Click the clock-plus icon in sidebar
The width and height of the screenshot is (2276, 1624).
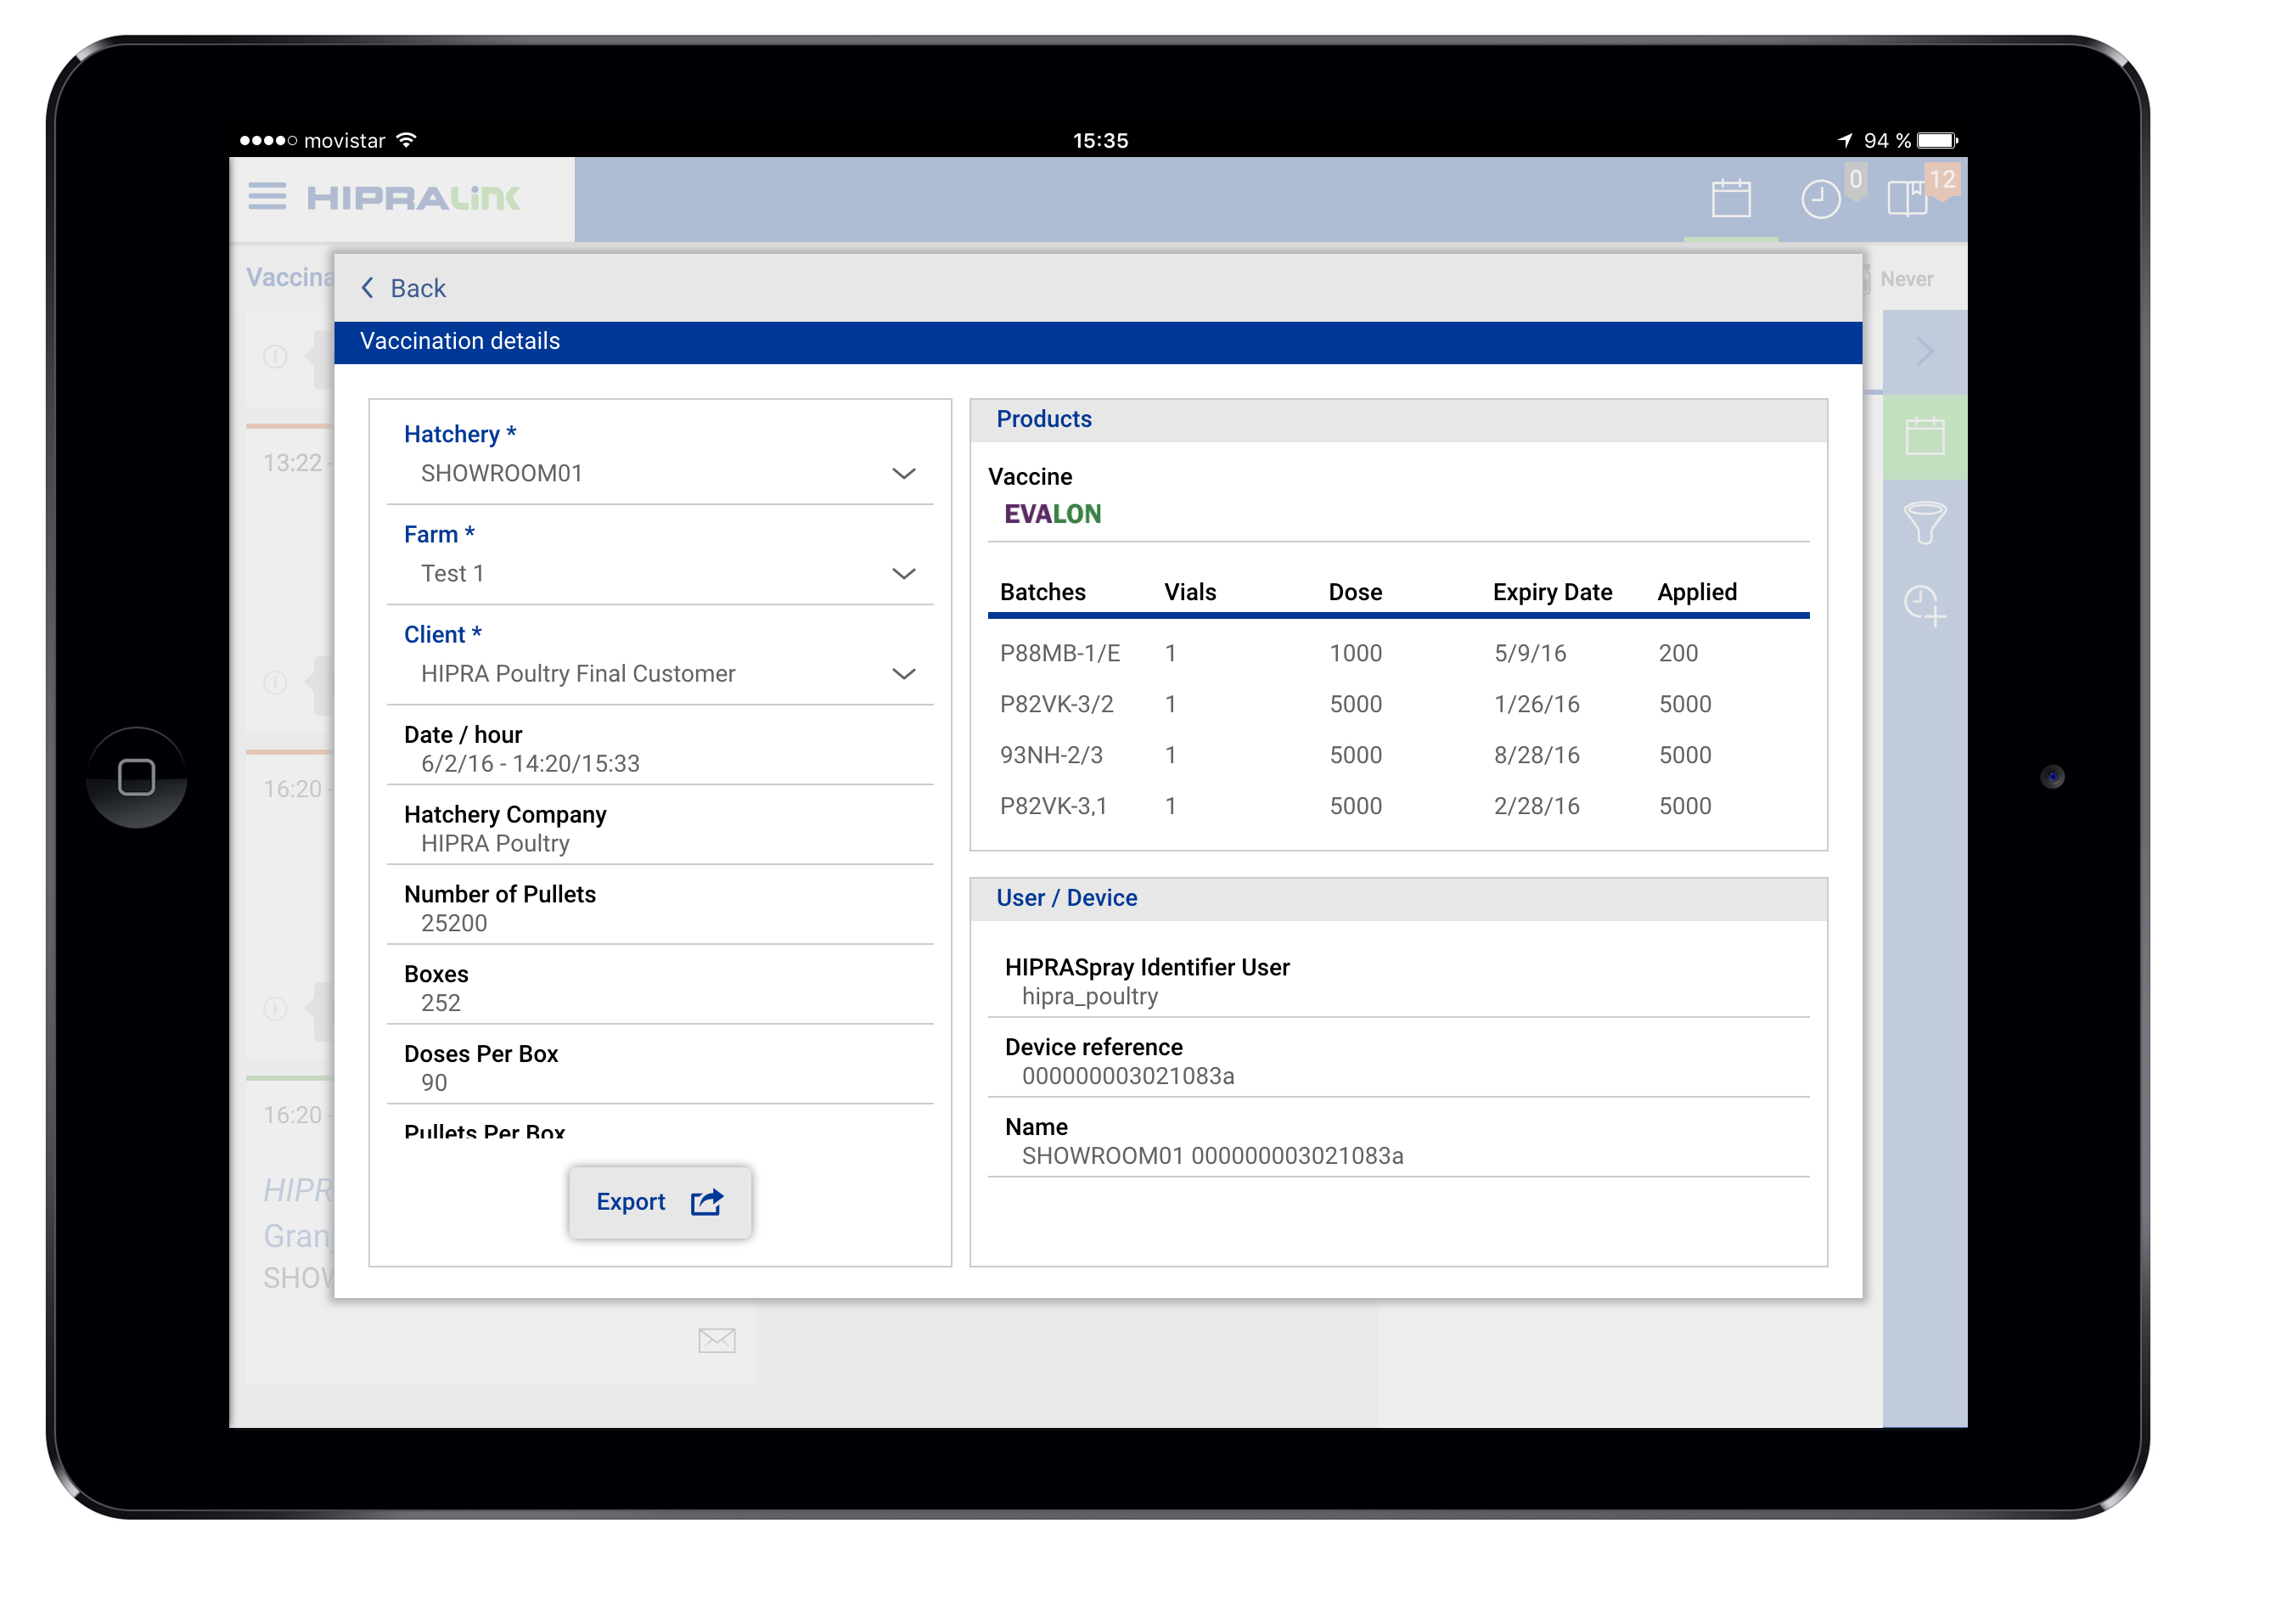(1924, 605)
